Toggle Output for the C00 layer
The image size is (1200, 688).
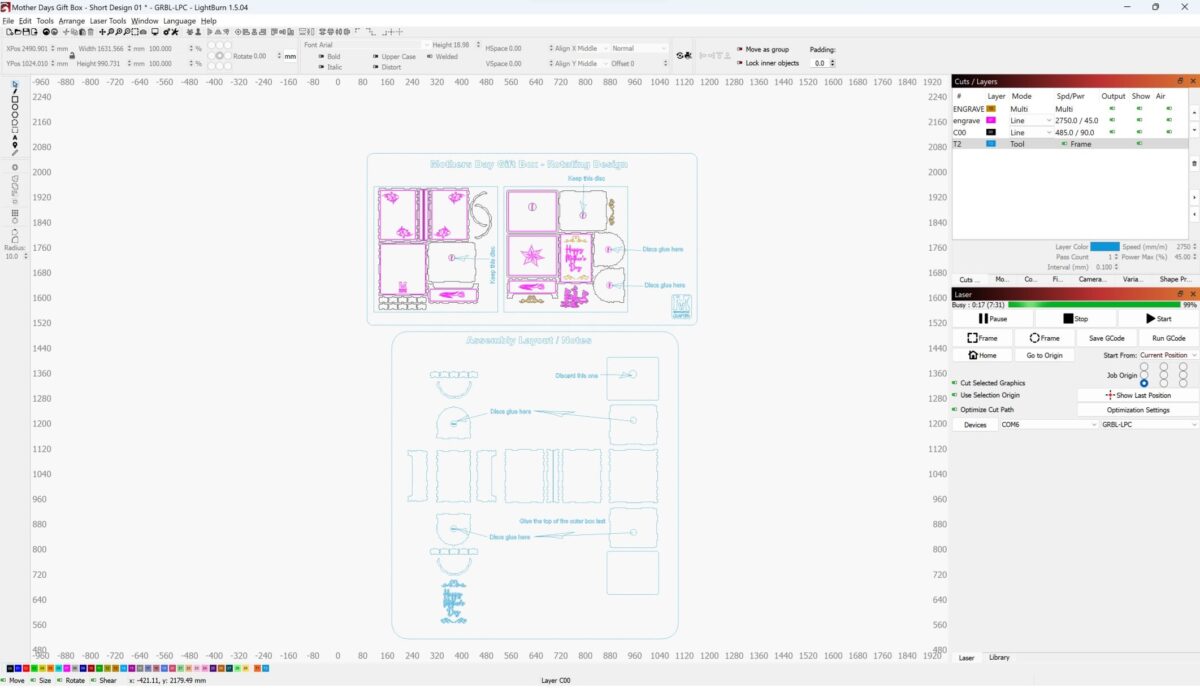(x=1111, y=132)
